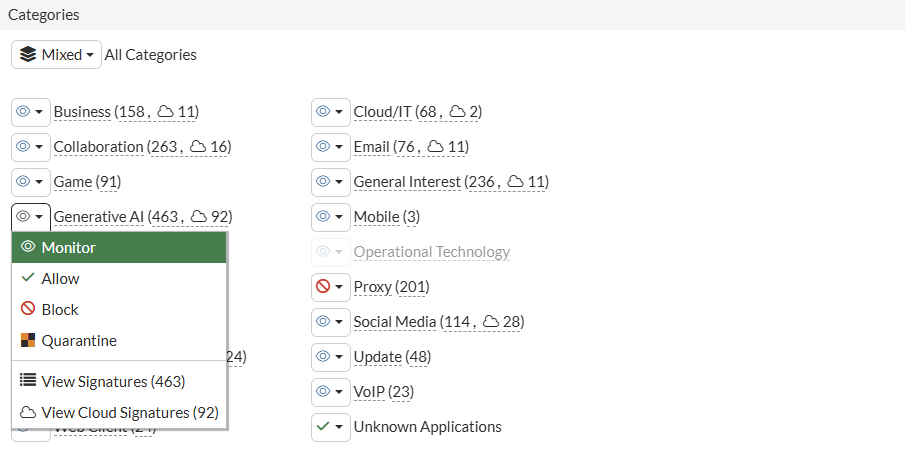
Task: Click the VoIP category label
Action: (x=368, y=392)
